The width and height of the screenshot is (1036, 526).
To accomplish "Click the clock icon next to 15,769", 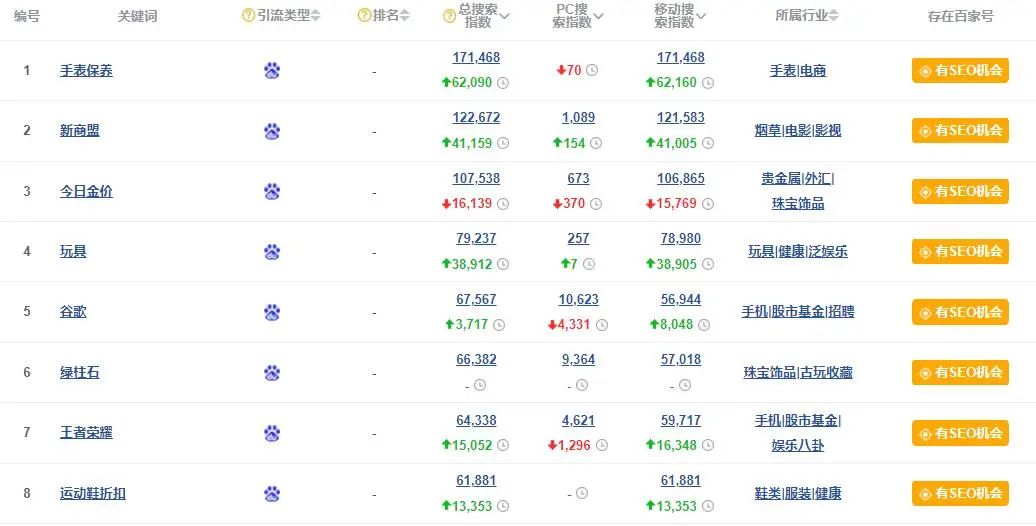I will [x=708, y=204].
